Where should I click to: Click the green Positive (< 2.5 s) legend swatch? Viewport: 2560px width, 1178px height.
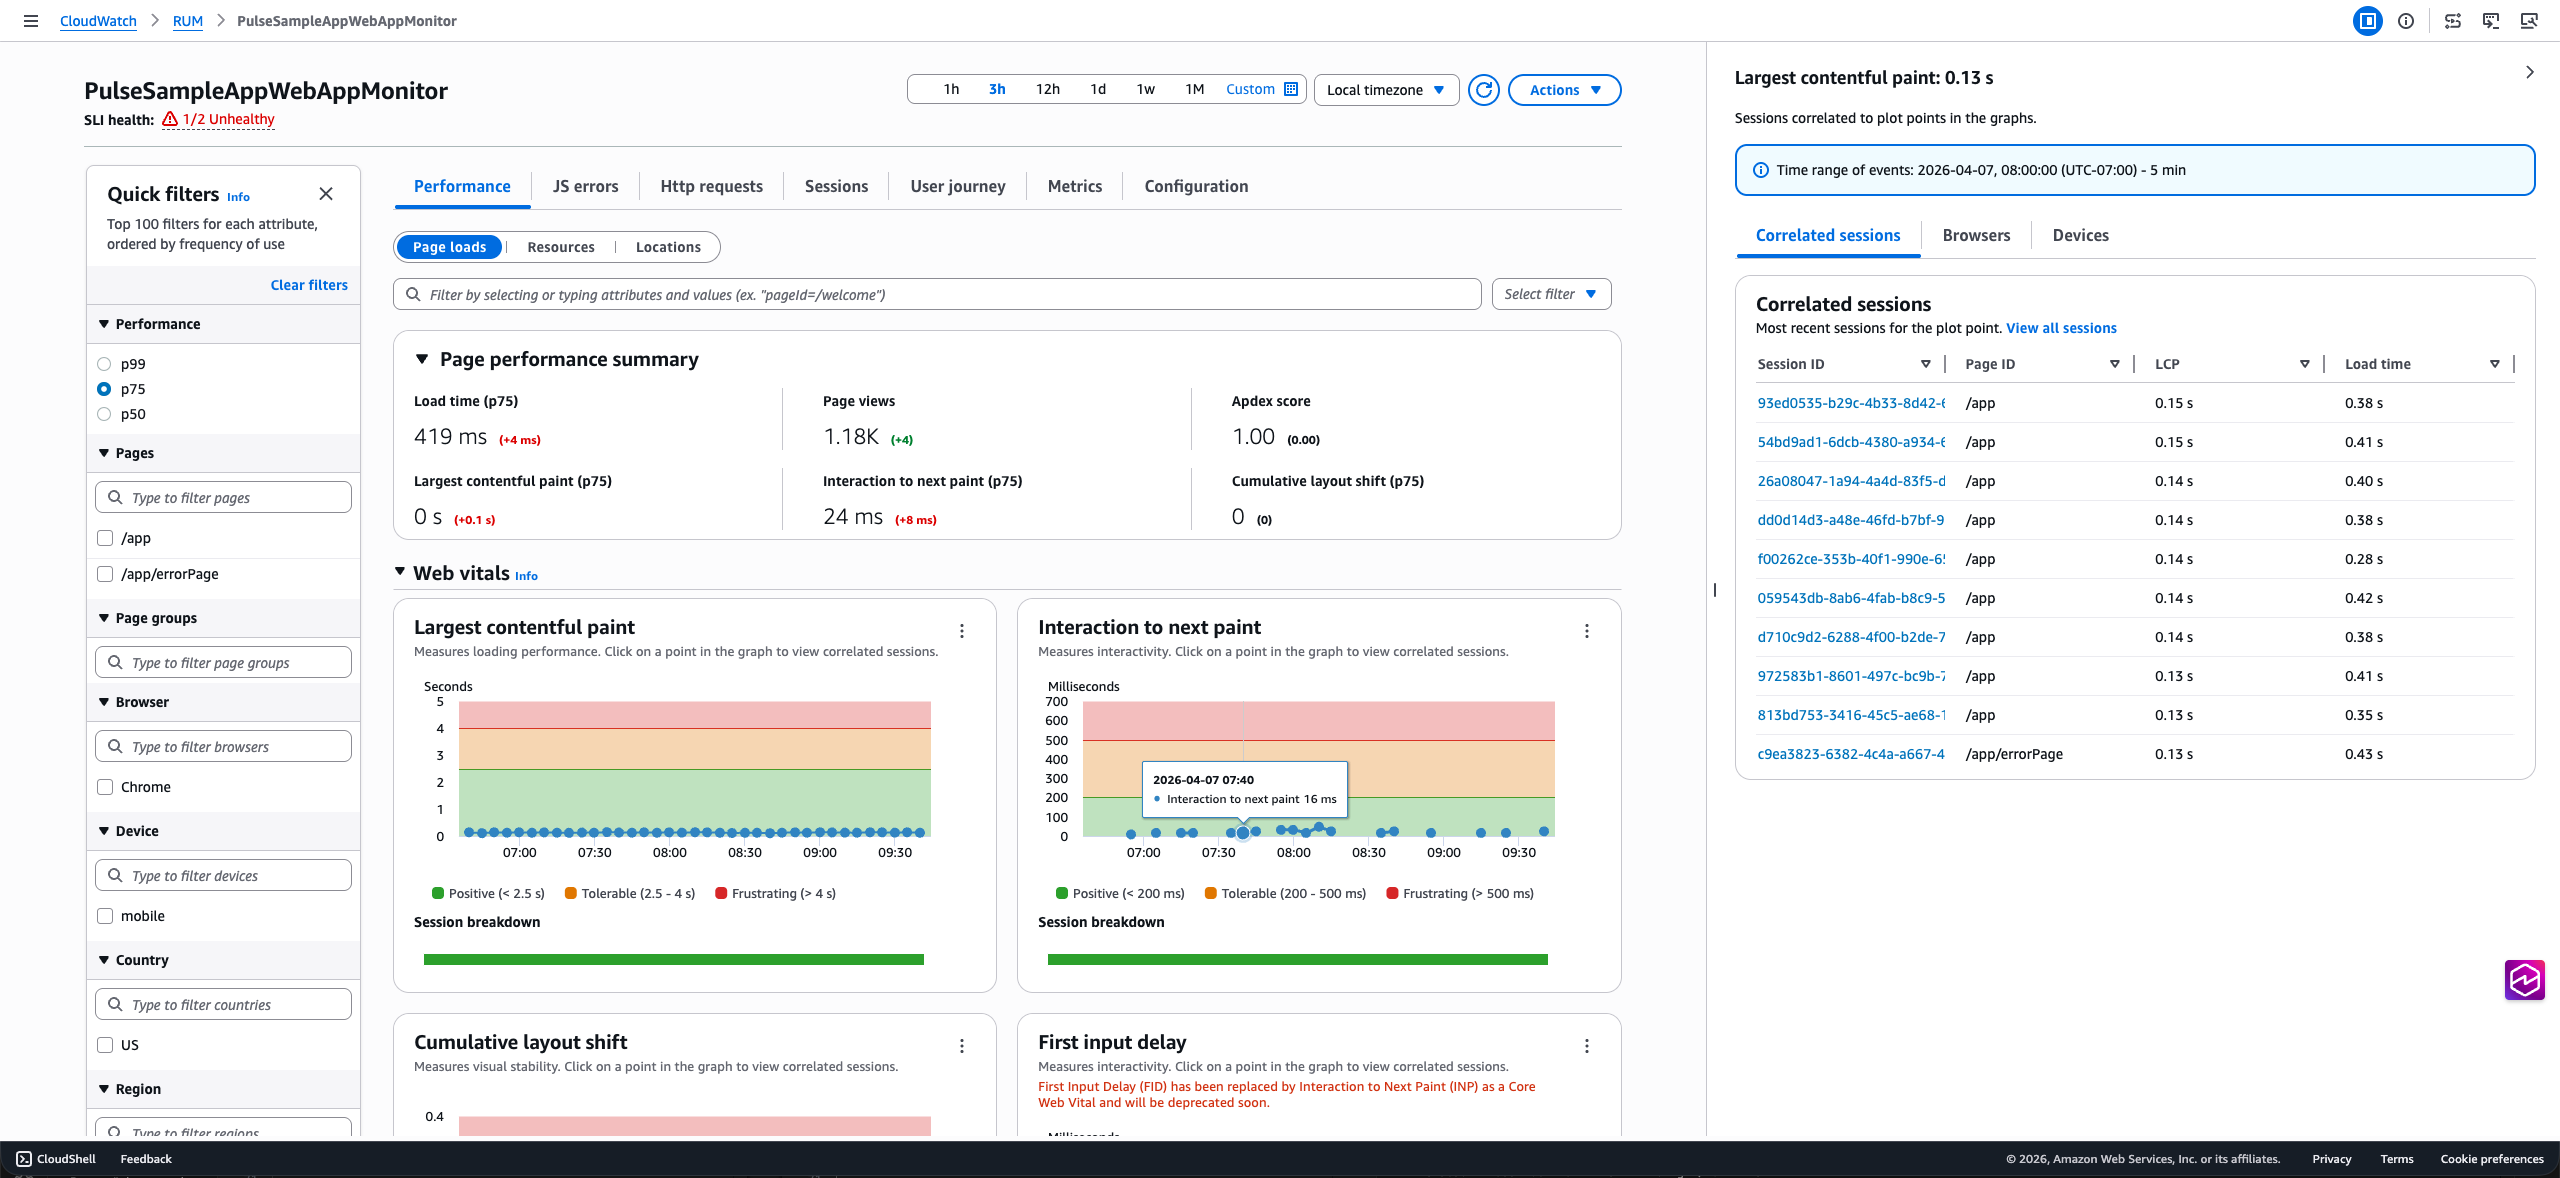[438, 893]
